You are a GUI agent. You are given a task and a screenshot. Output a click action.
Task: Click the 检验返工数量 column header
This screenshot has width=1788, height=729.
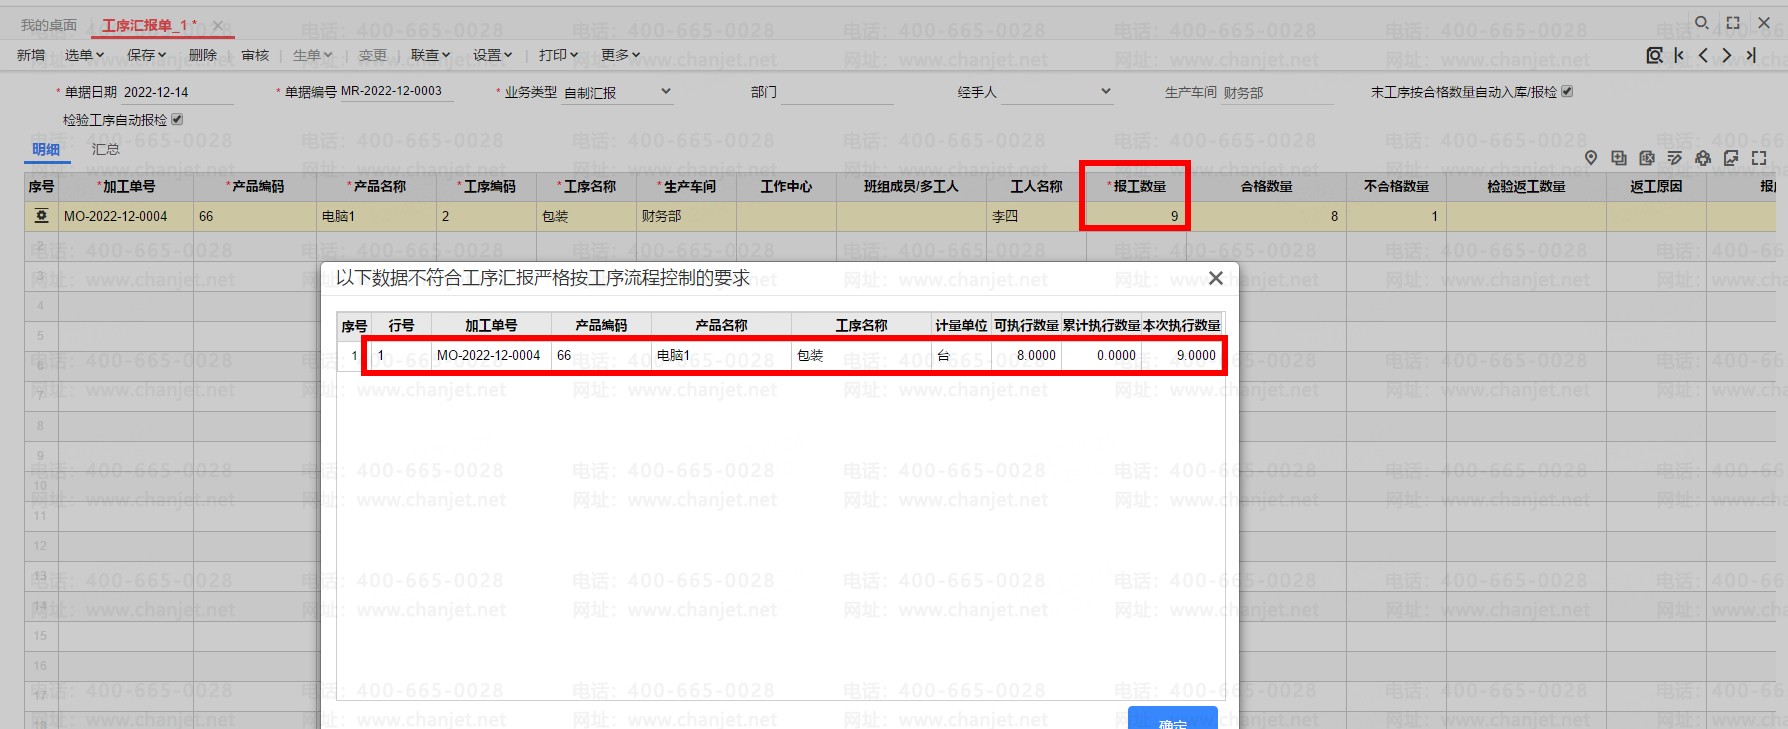[1526, 186]
